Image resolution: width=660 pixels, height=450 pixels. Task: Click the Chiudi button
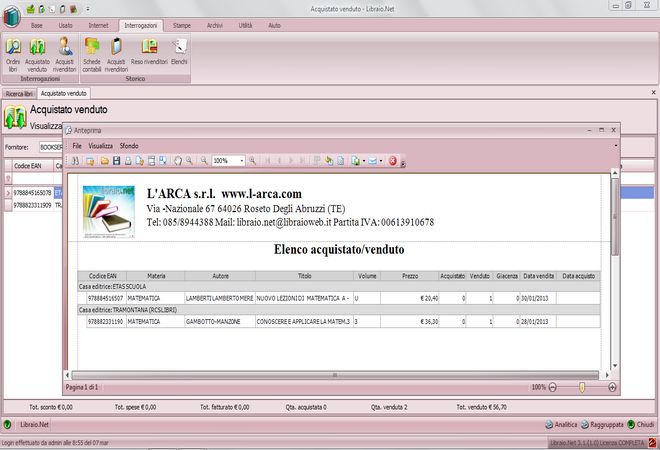click(x=641, y=425)
